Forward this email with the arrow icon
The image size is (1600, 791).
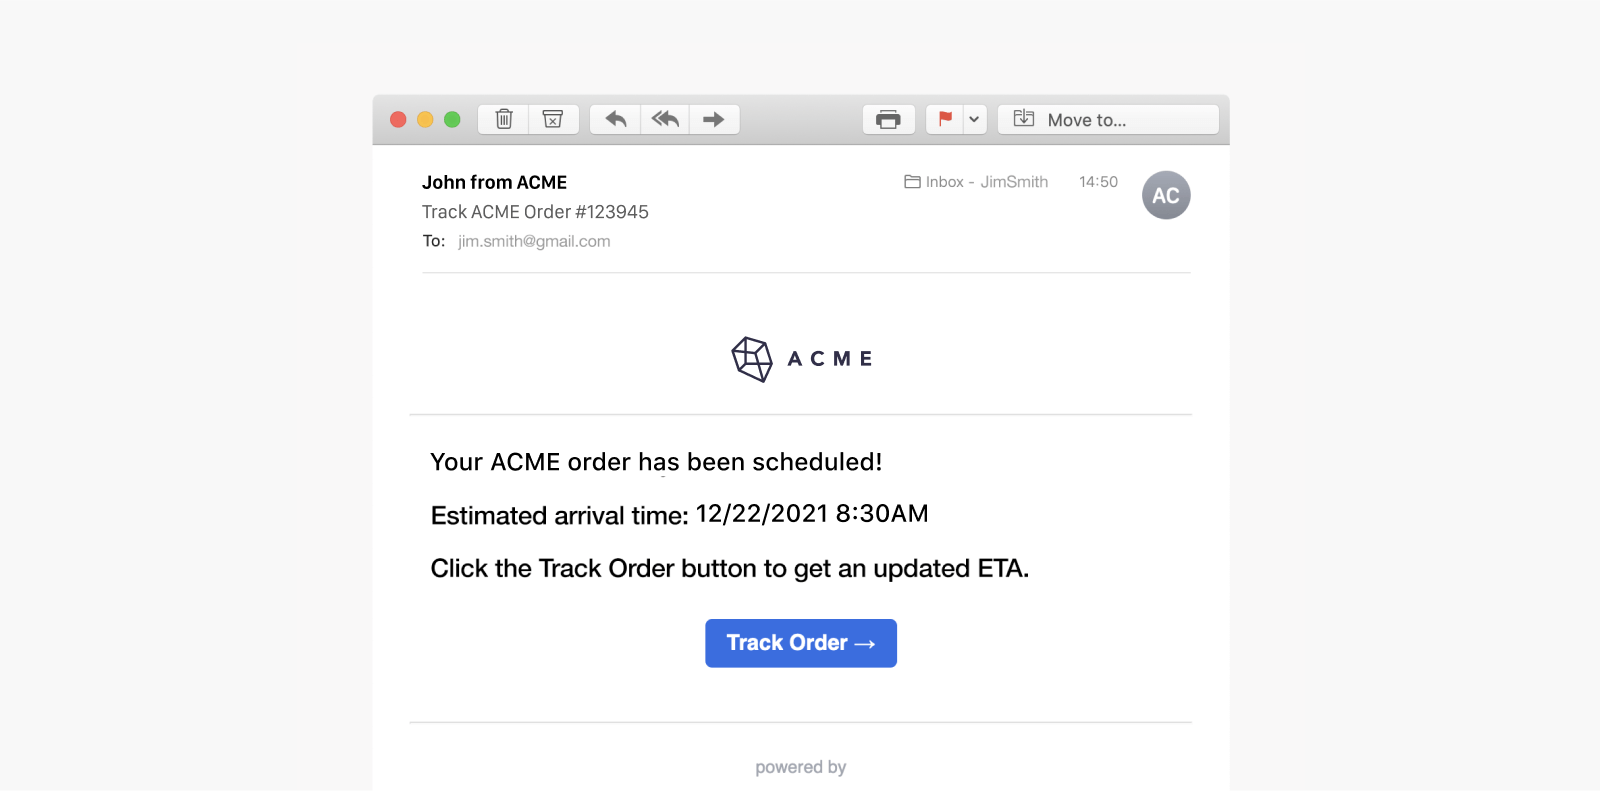click(714, 119)
